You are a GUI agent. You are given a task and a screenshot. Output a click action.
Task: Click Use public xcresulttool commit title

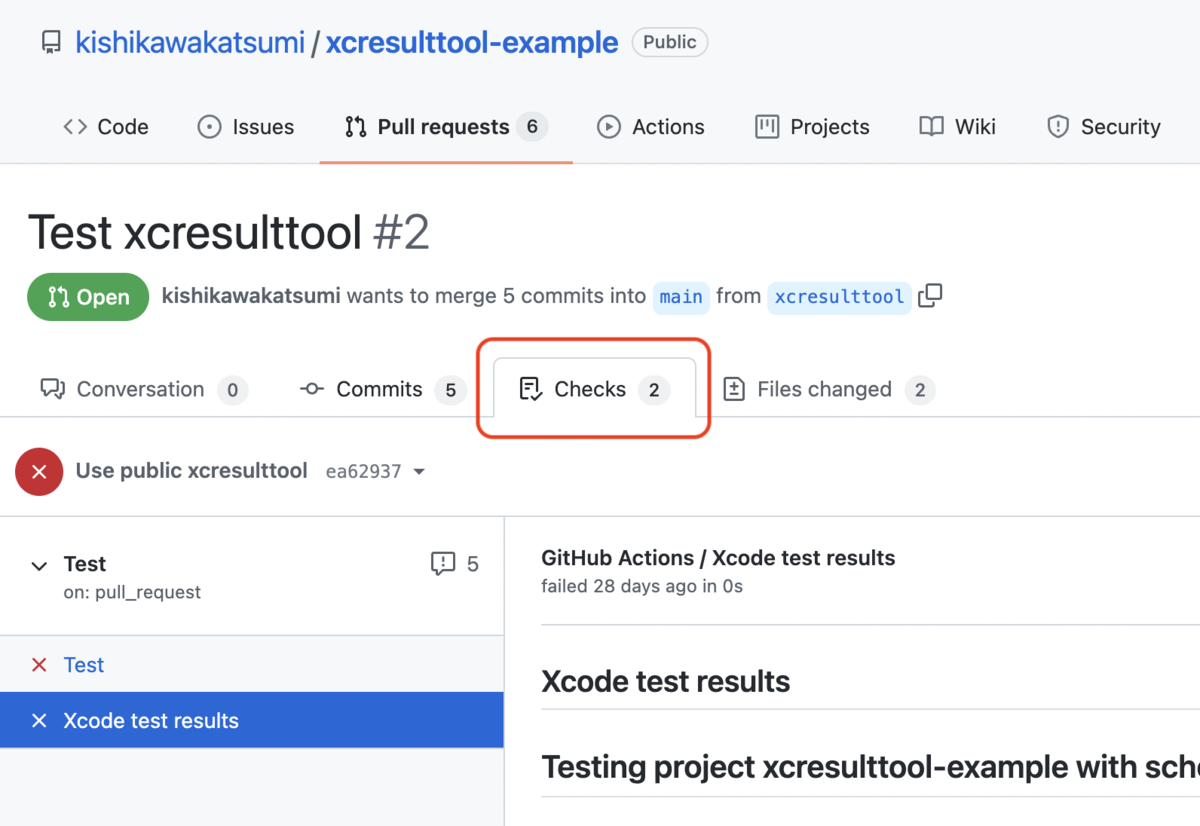[192, 470]
